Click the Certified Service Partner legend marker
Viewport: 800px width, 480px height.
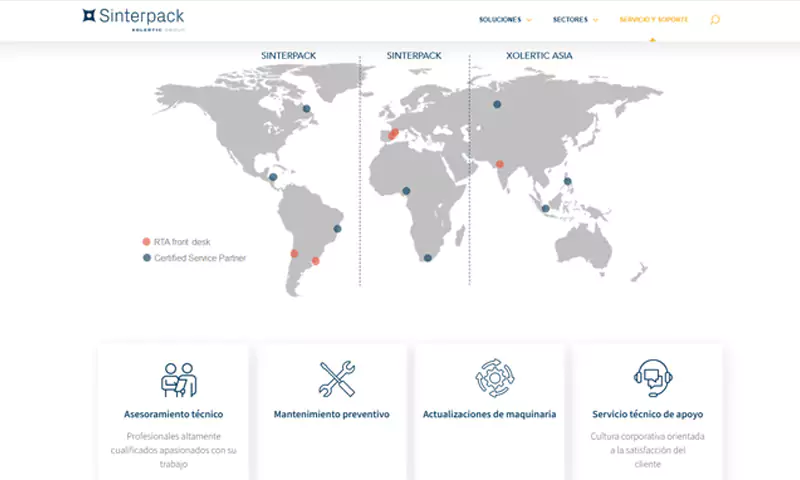point(147,258)
